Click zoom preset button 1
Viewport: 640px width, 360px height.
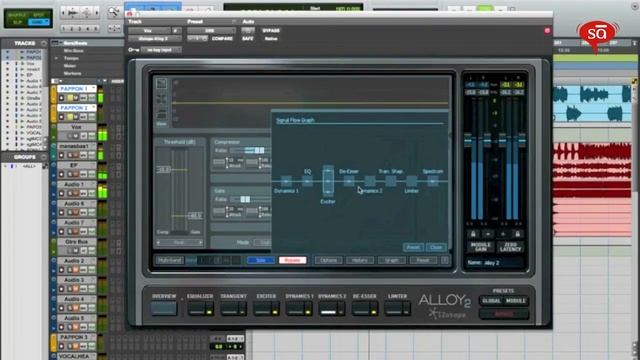[64, 29]
